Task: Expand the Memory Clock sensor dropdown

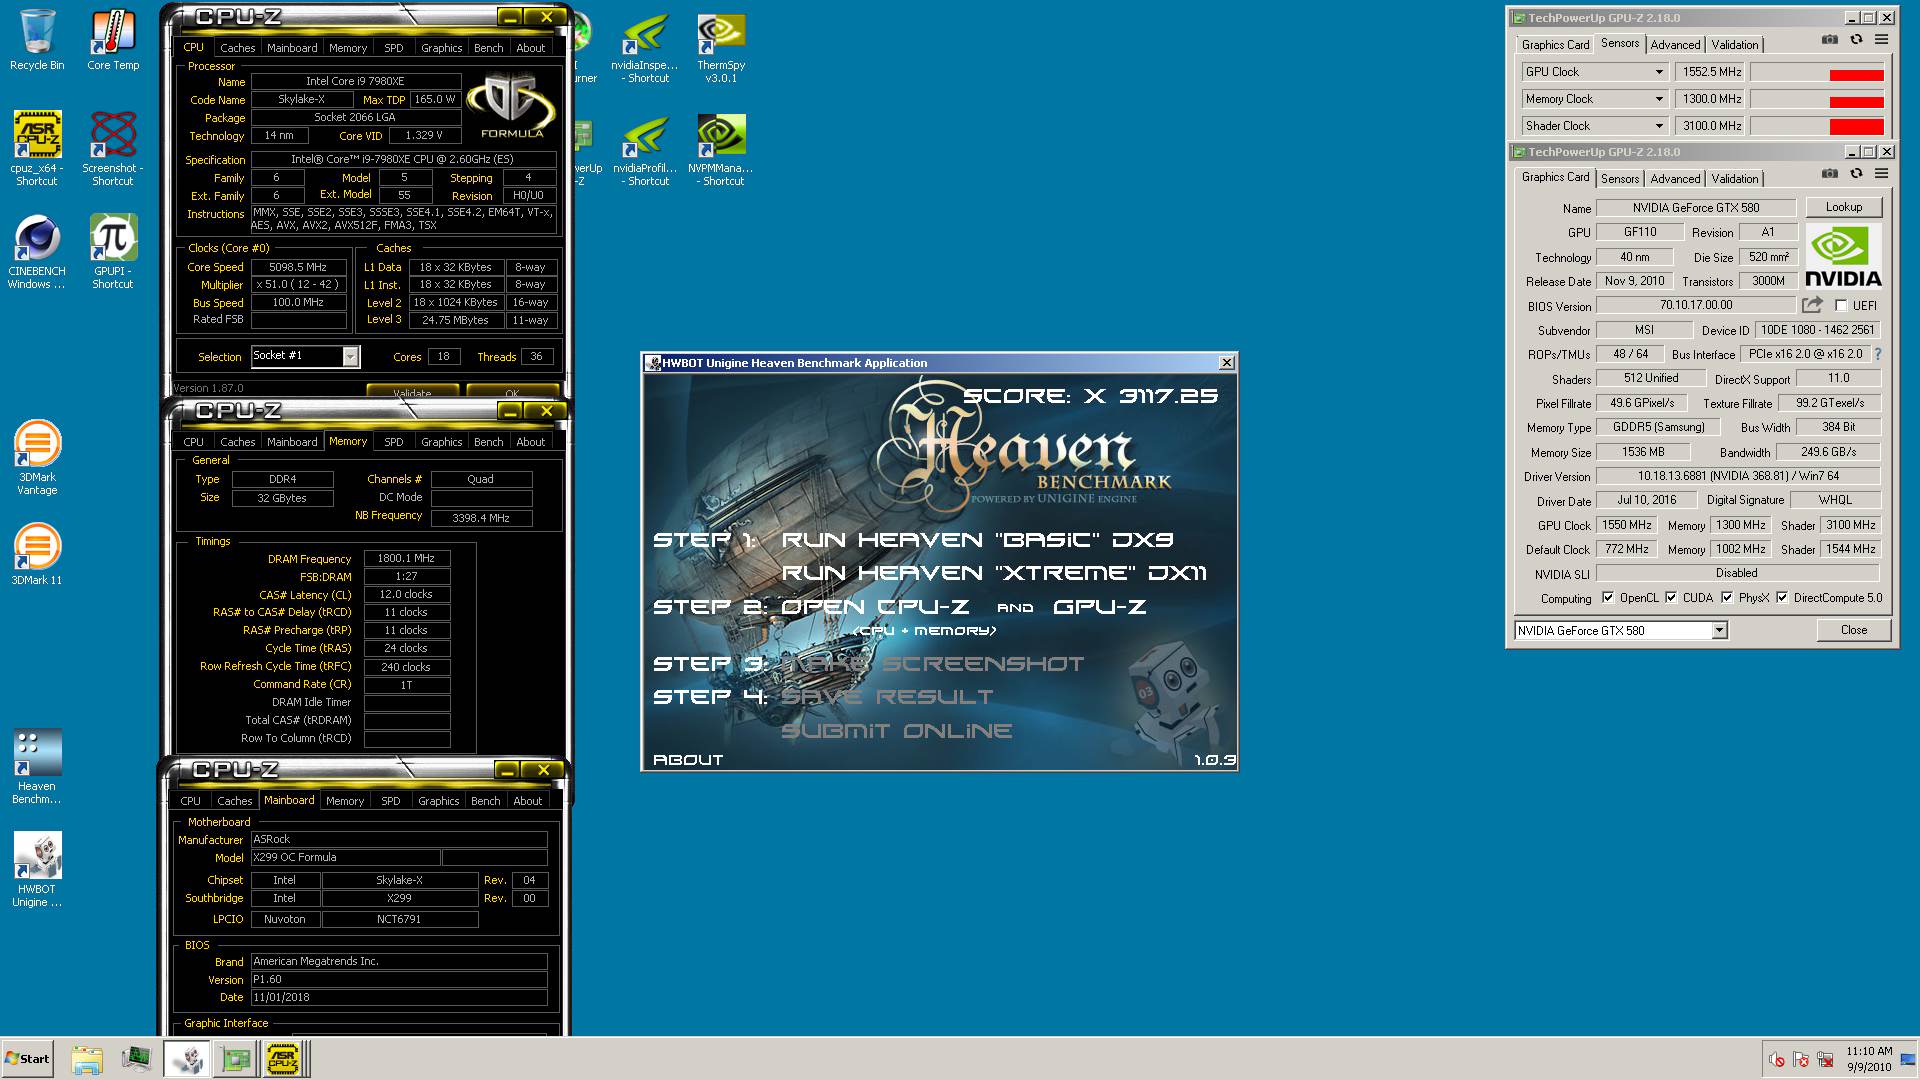Action: click(x=1659, y=99)
